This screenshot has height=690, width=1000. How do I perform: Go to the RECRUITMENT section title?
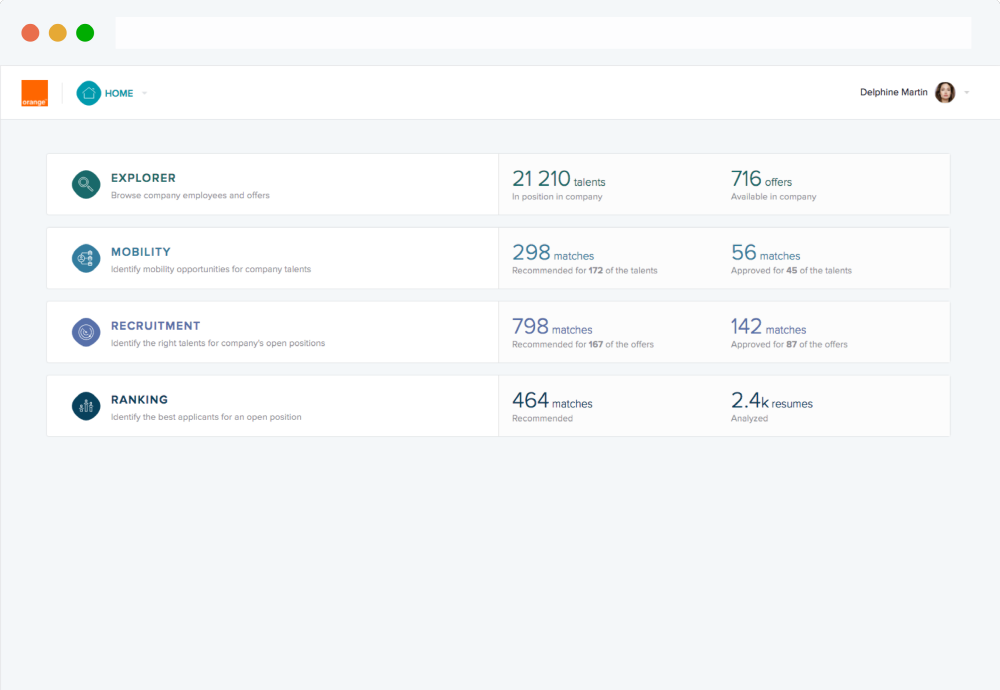click(x=155, y=326)
